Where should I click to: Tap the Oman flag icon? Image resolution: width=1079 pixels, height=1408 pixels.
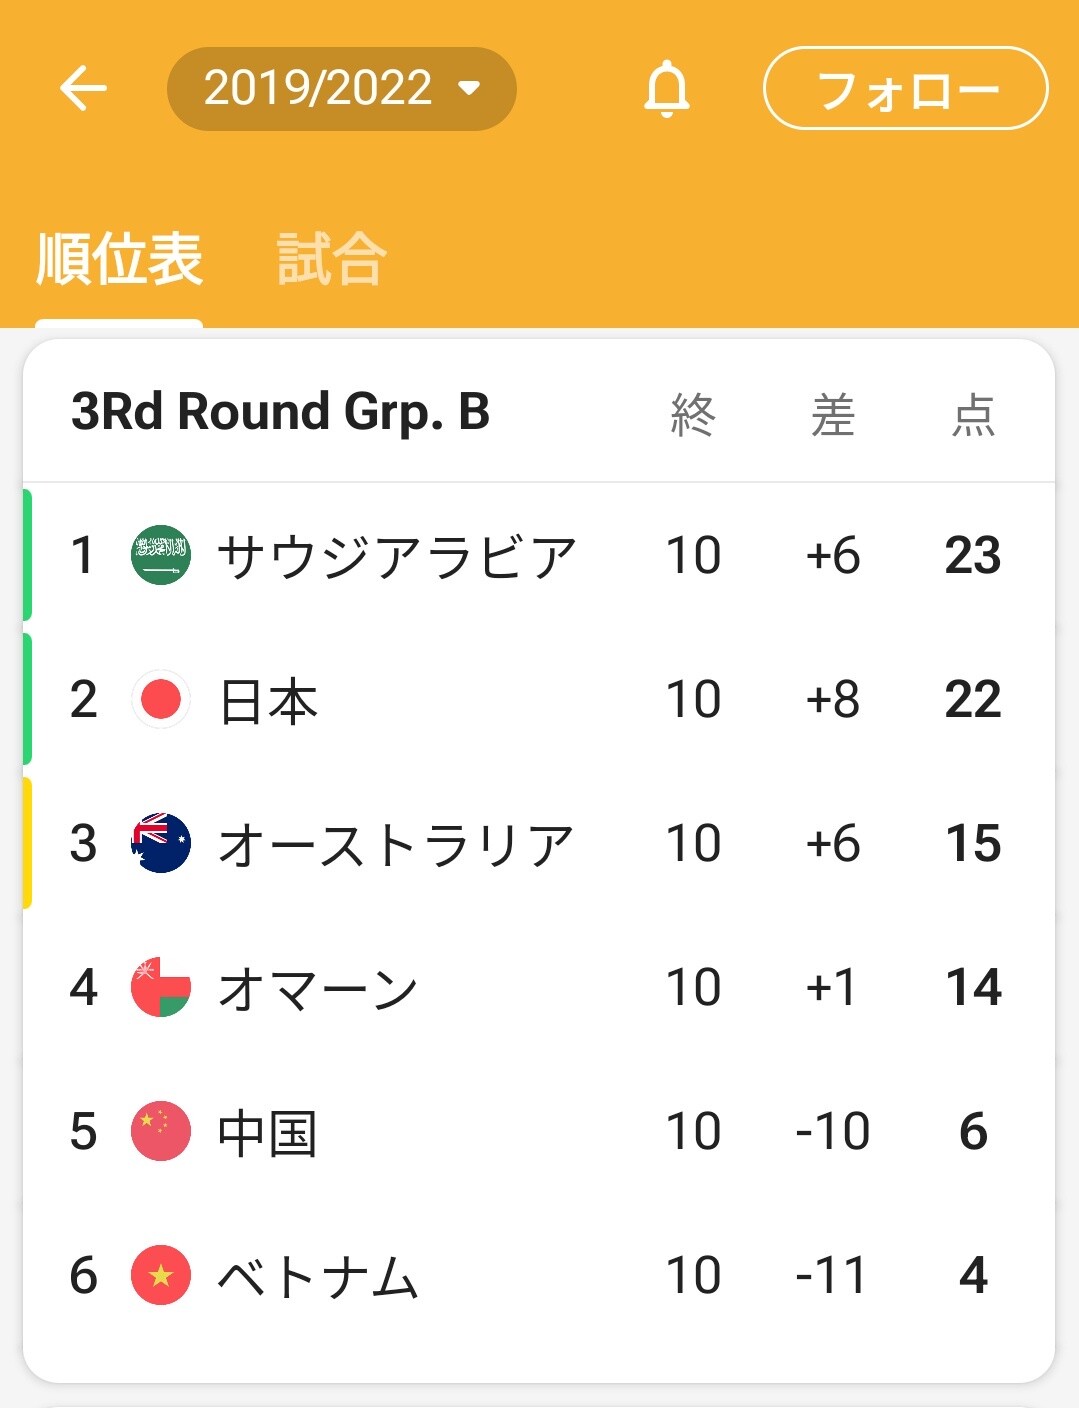tap(161, 987)
